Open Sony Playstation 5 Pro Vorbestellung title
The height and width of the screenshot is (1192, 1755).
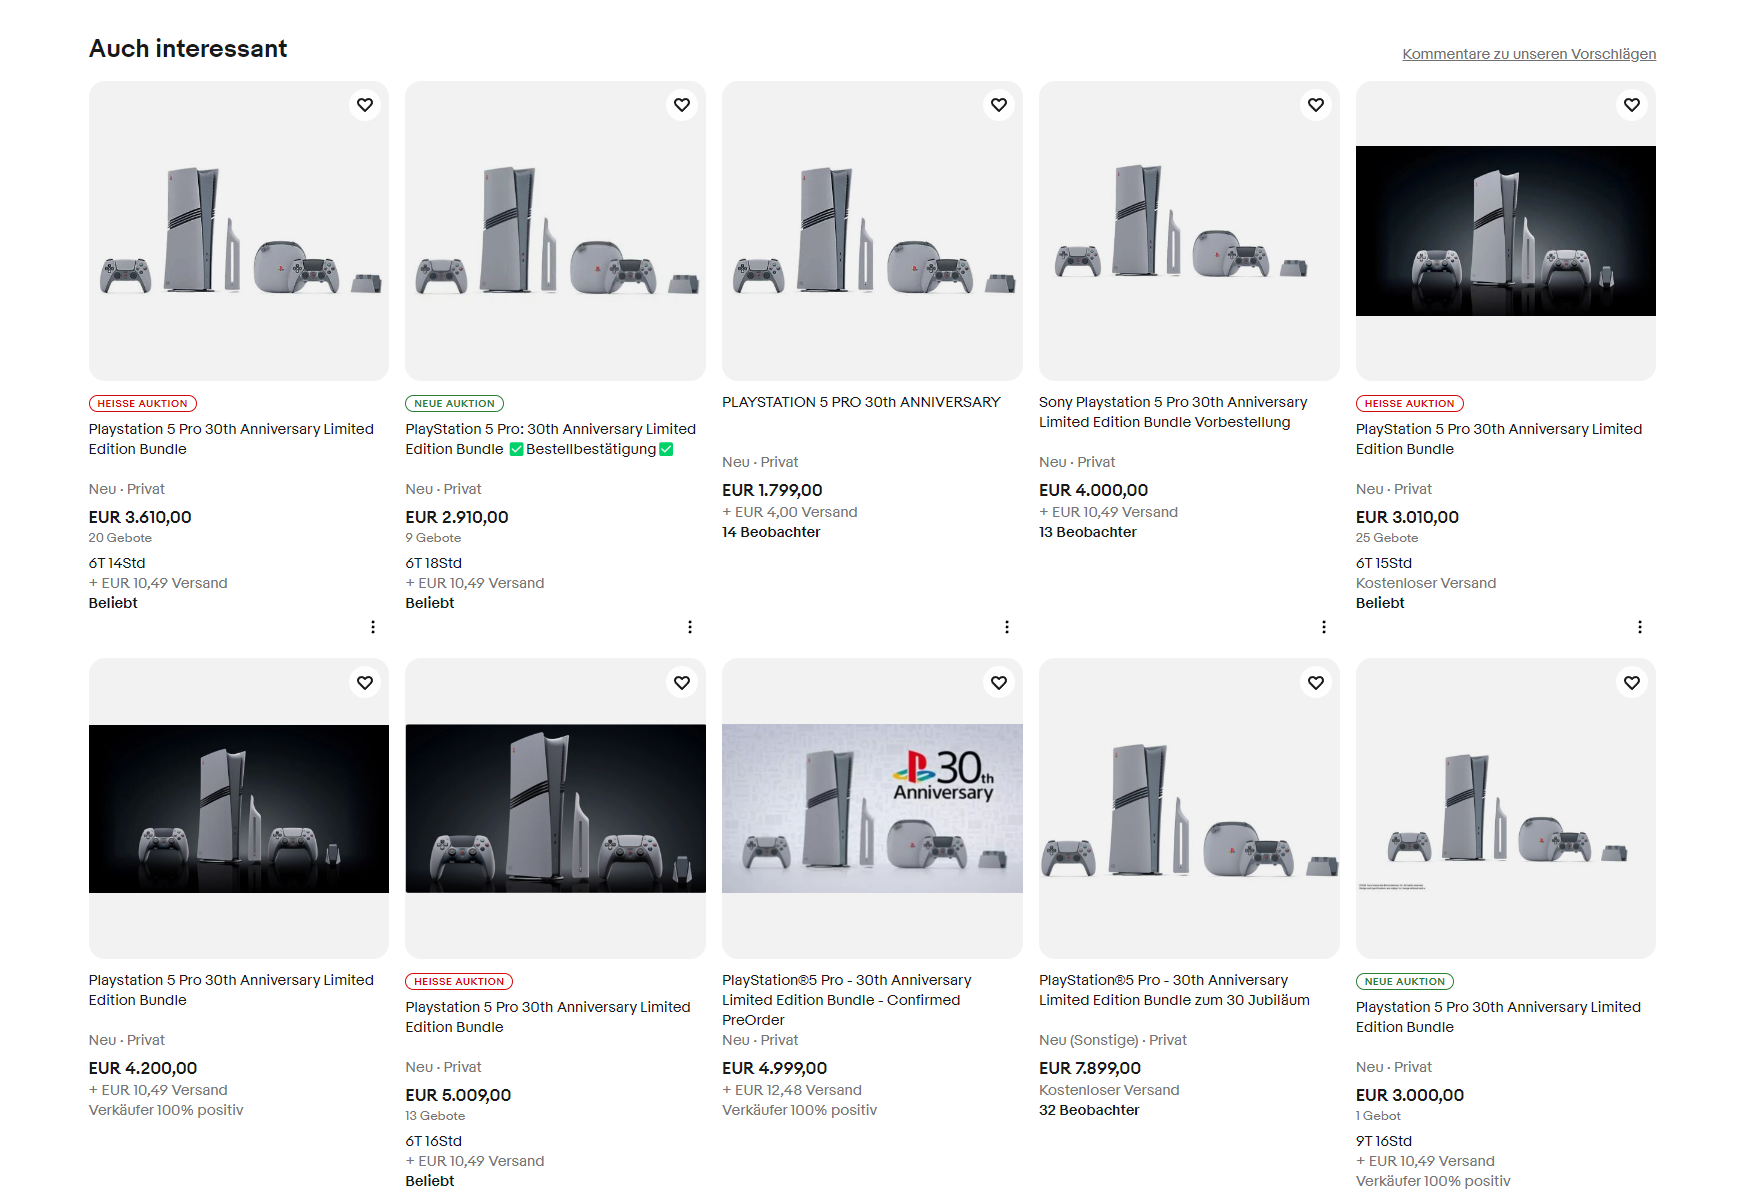click(x=1173, y=412)
